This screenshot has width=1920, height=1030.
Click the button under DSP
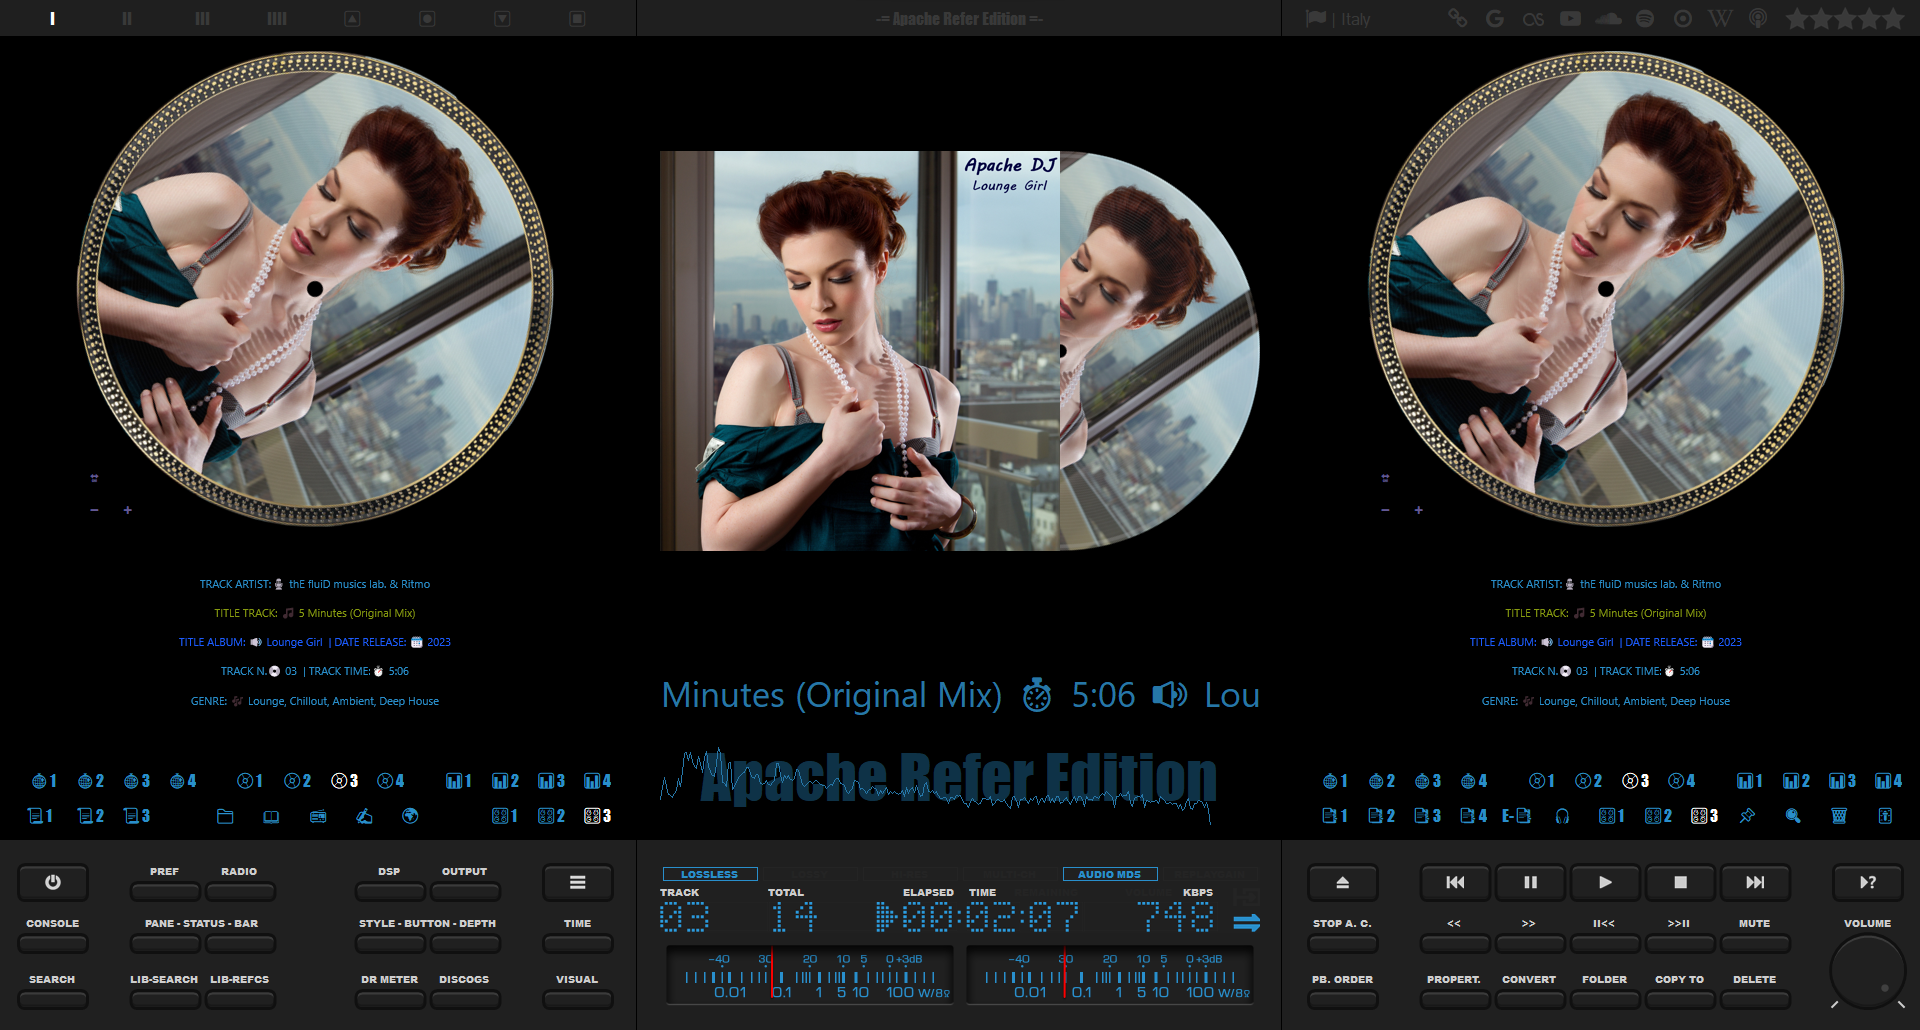pos(390,890)
